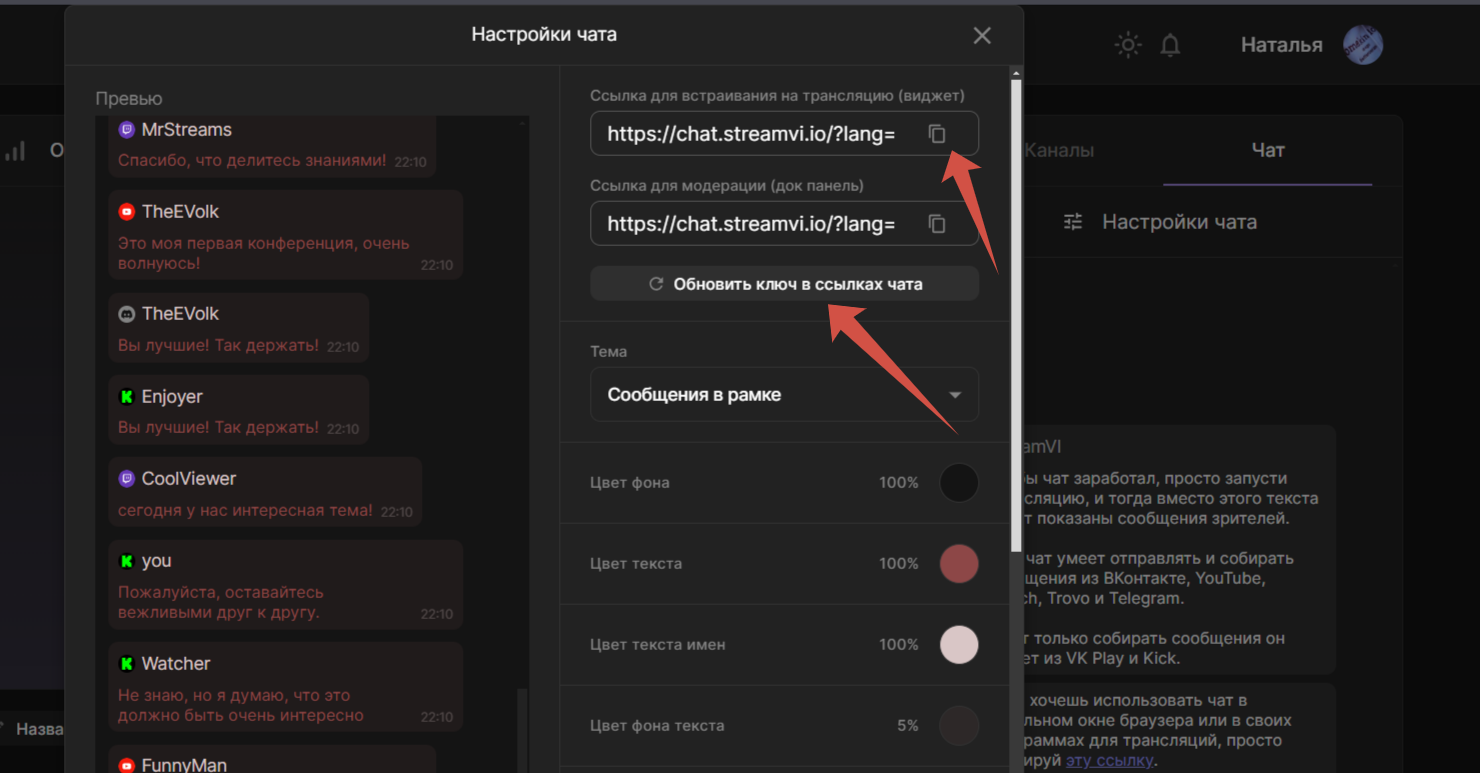The width and height of the screenshot is (1480, 773).
Task: Click message "Это моя первая конференция"
Action: pos(264,253)
